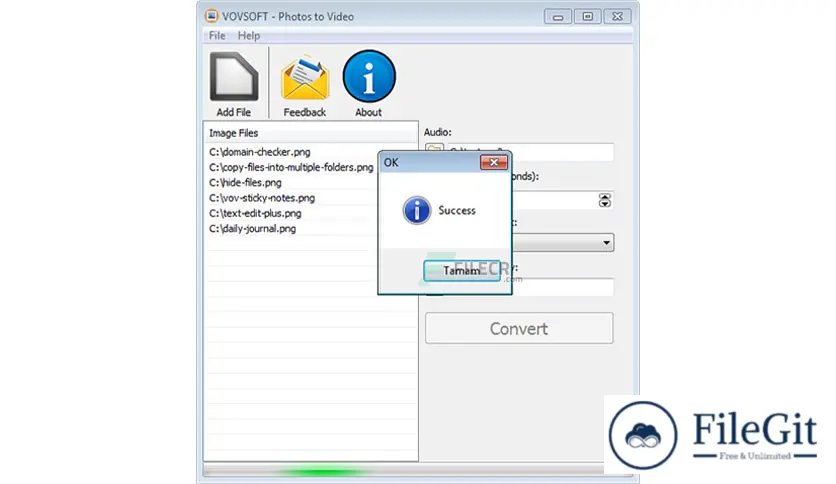Image resolution: width=836 pixels, height=484 pixels.
Task: Select C:\daily-journal.png row
Action: tap(252, 229)
